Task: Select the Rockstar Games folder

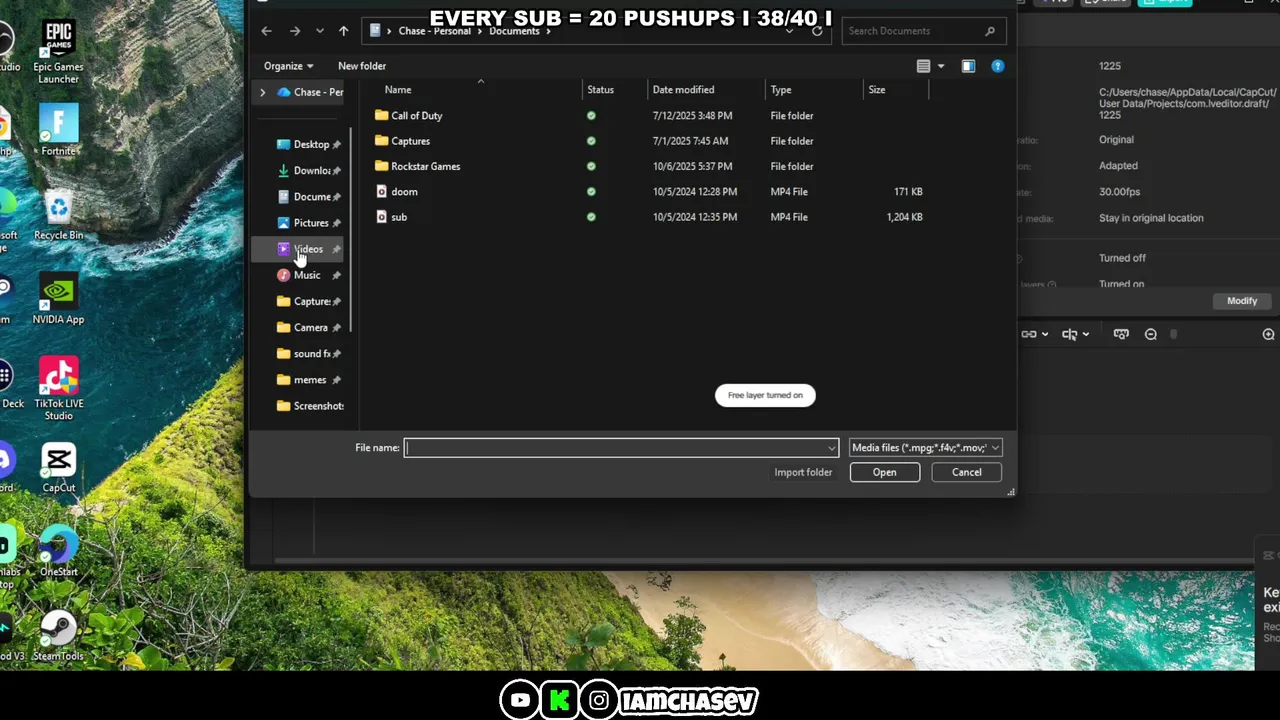Action: pos(425,166)
